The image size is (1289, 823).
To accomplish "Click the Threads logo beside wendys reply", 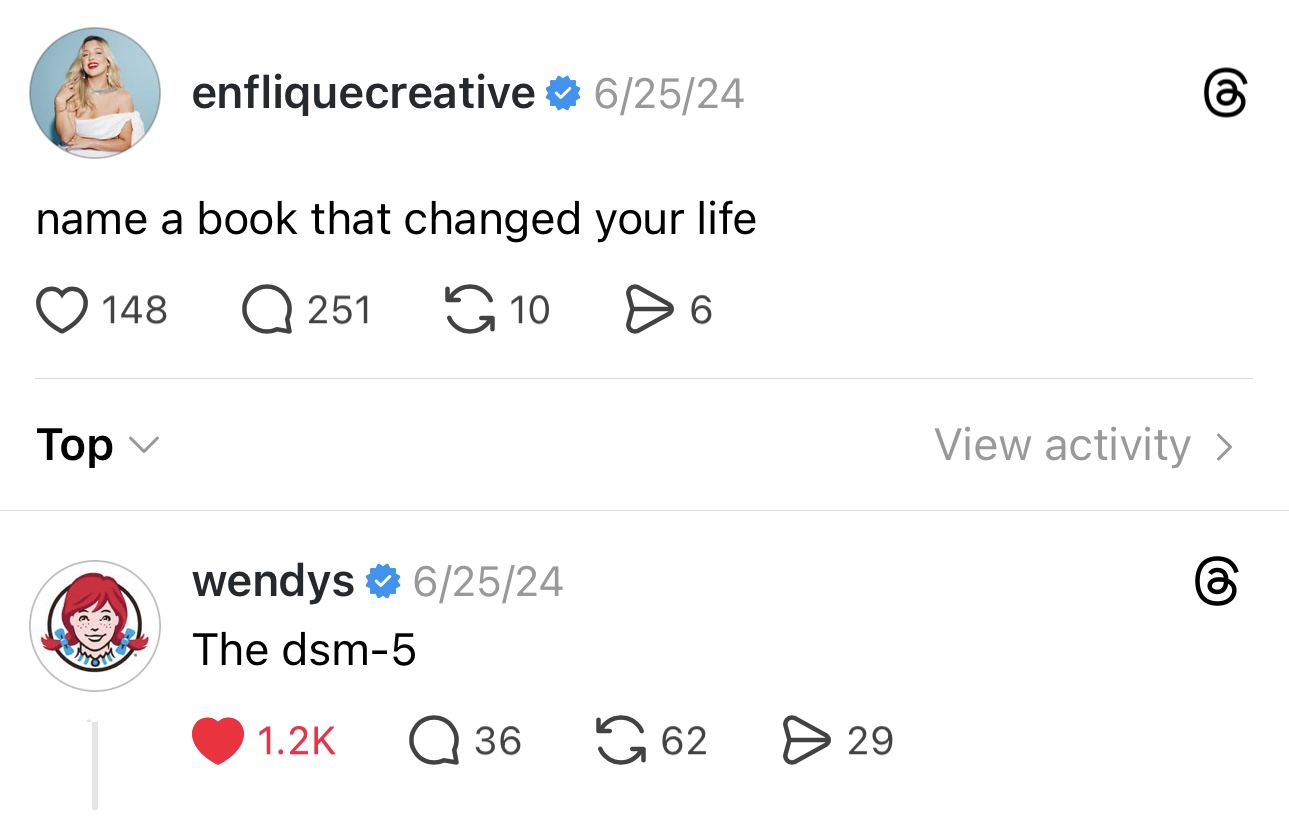I will 1217,582.
